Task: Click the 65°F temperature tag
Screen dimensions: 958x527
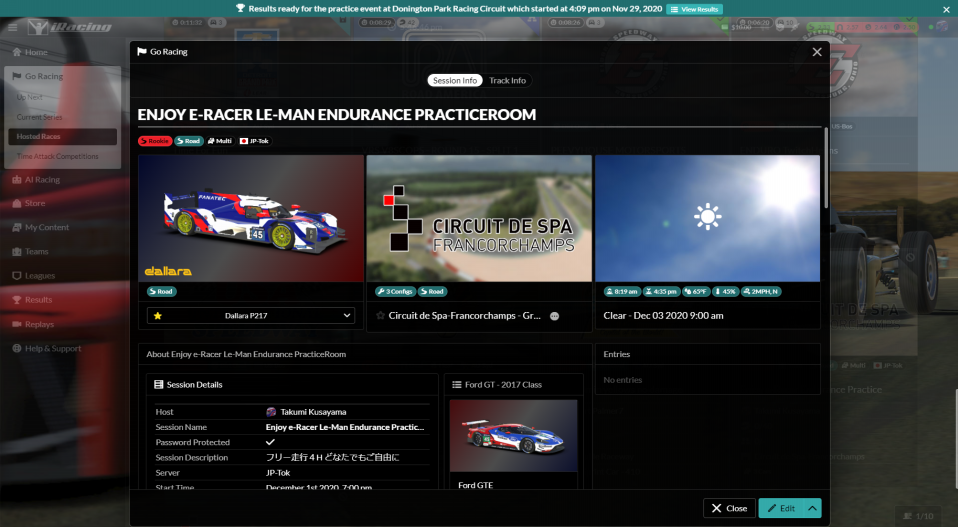Action: (x=696, y=292)
